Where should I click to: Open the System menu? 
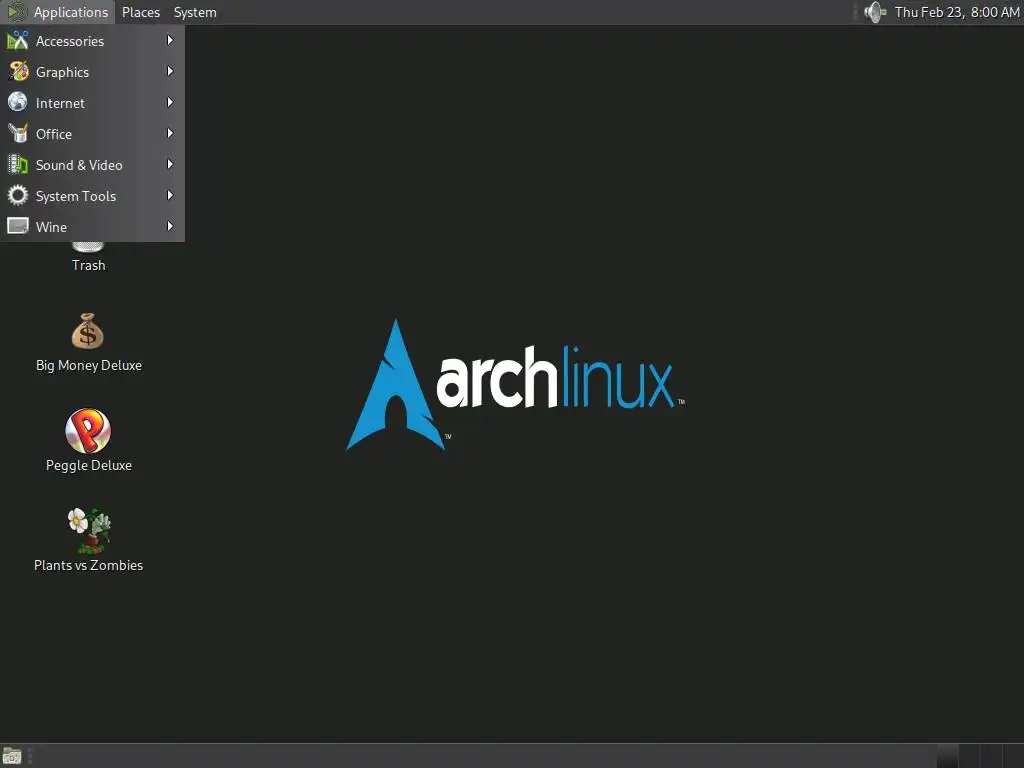pos(195,12)
